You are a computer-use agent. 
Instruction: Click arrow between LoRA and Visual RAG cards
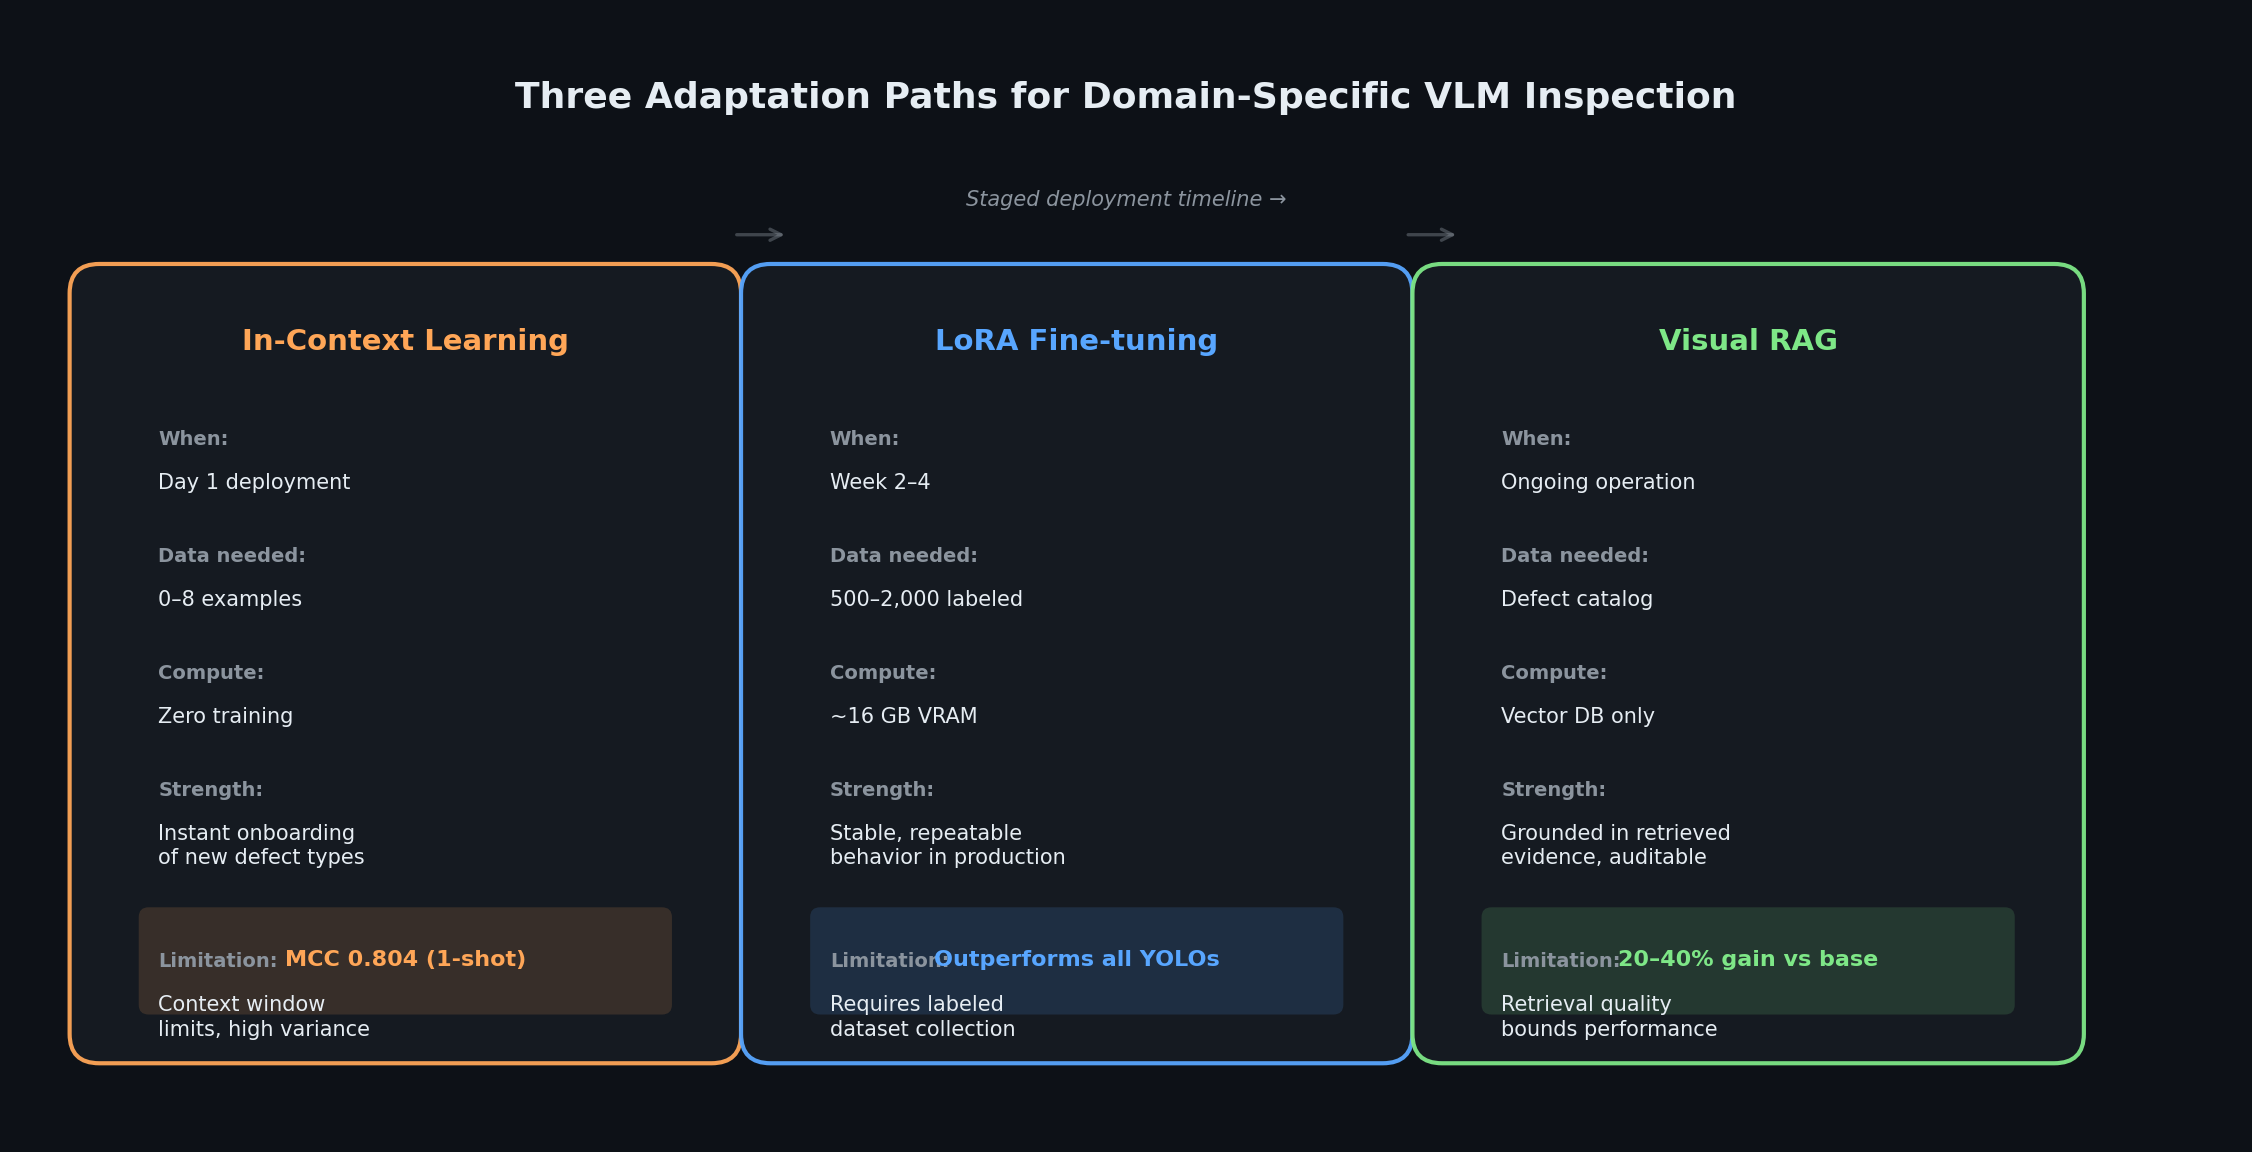(1430, 235)
